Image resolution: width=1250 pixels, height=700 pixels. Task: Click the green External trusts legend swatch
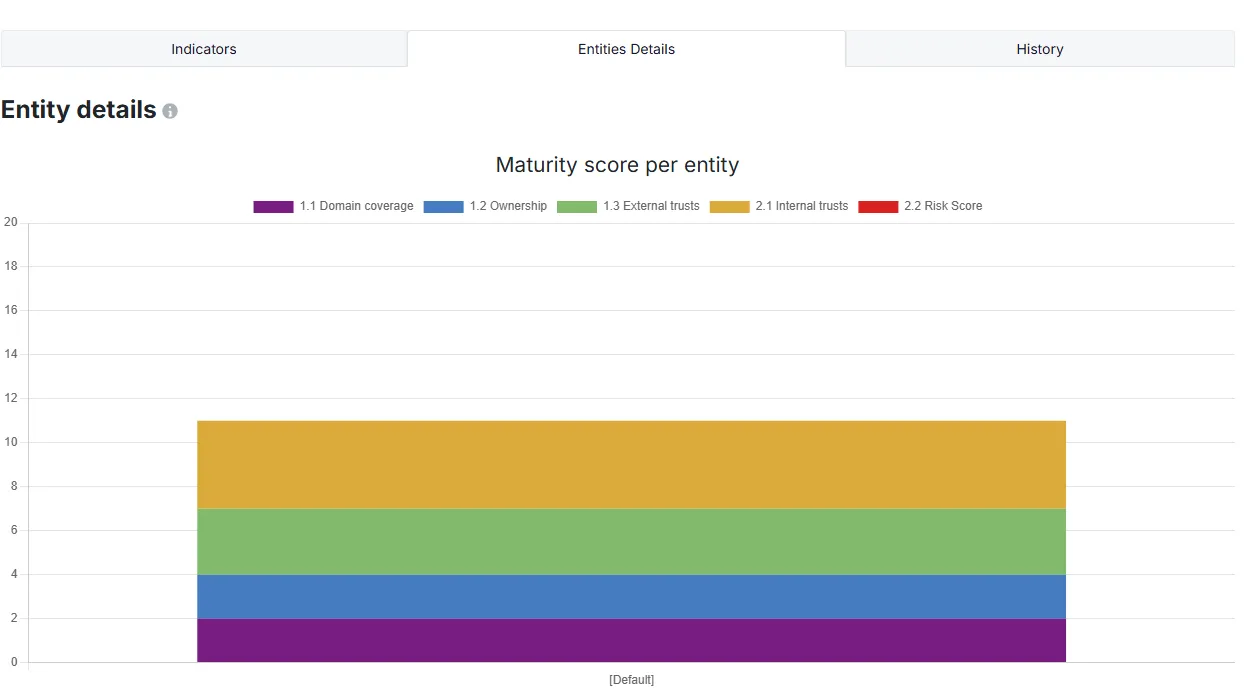(576, 207)
